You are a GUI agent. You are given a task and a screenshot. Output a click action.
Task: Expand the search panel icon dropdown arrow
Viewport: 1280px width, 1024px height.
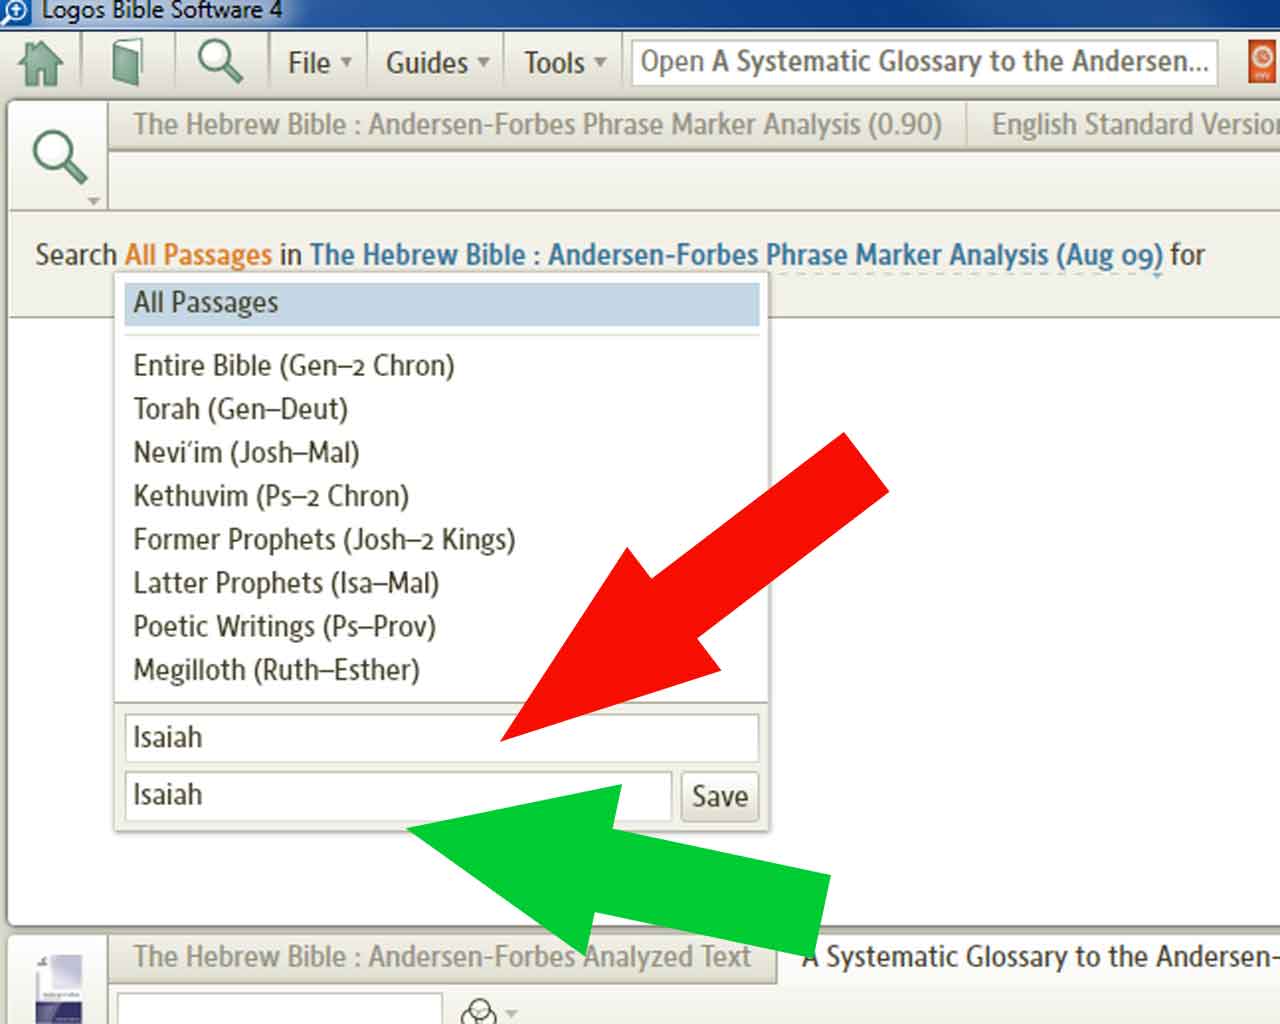(93, 201)
